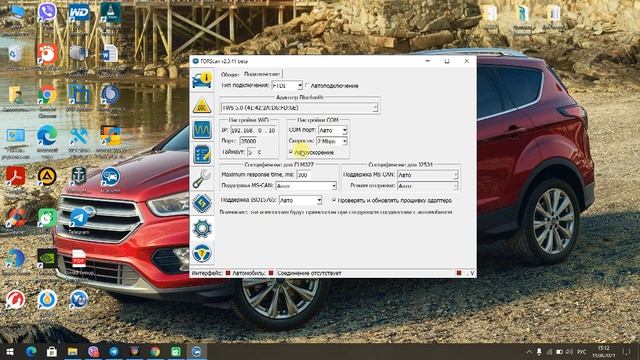Open Telegram from the taskbar
640x360 pixels.
[114, 351]
